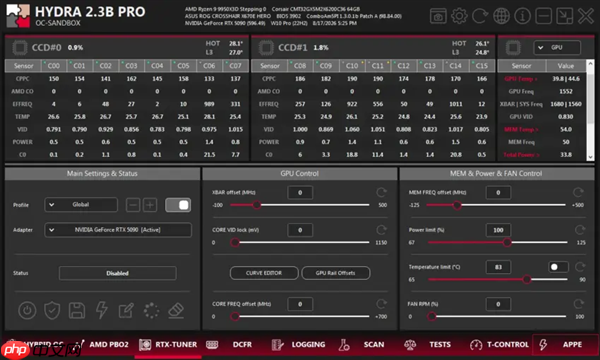Viewport: 600px width, 360px height.
Task: Click the MEM Temp sensor row label
Action: [521, 129]
